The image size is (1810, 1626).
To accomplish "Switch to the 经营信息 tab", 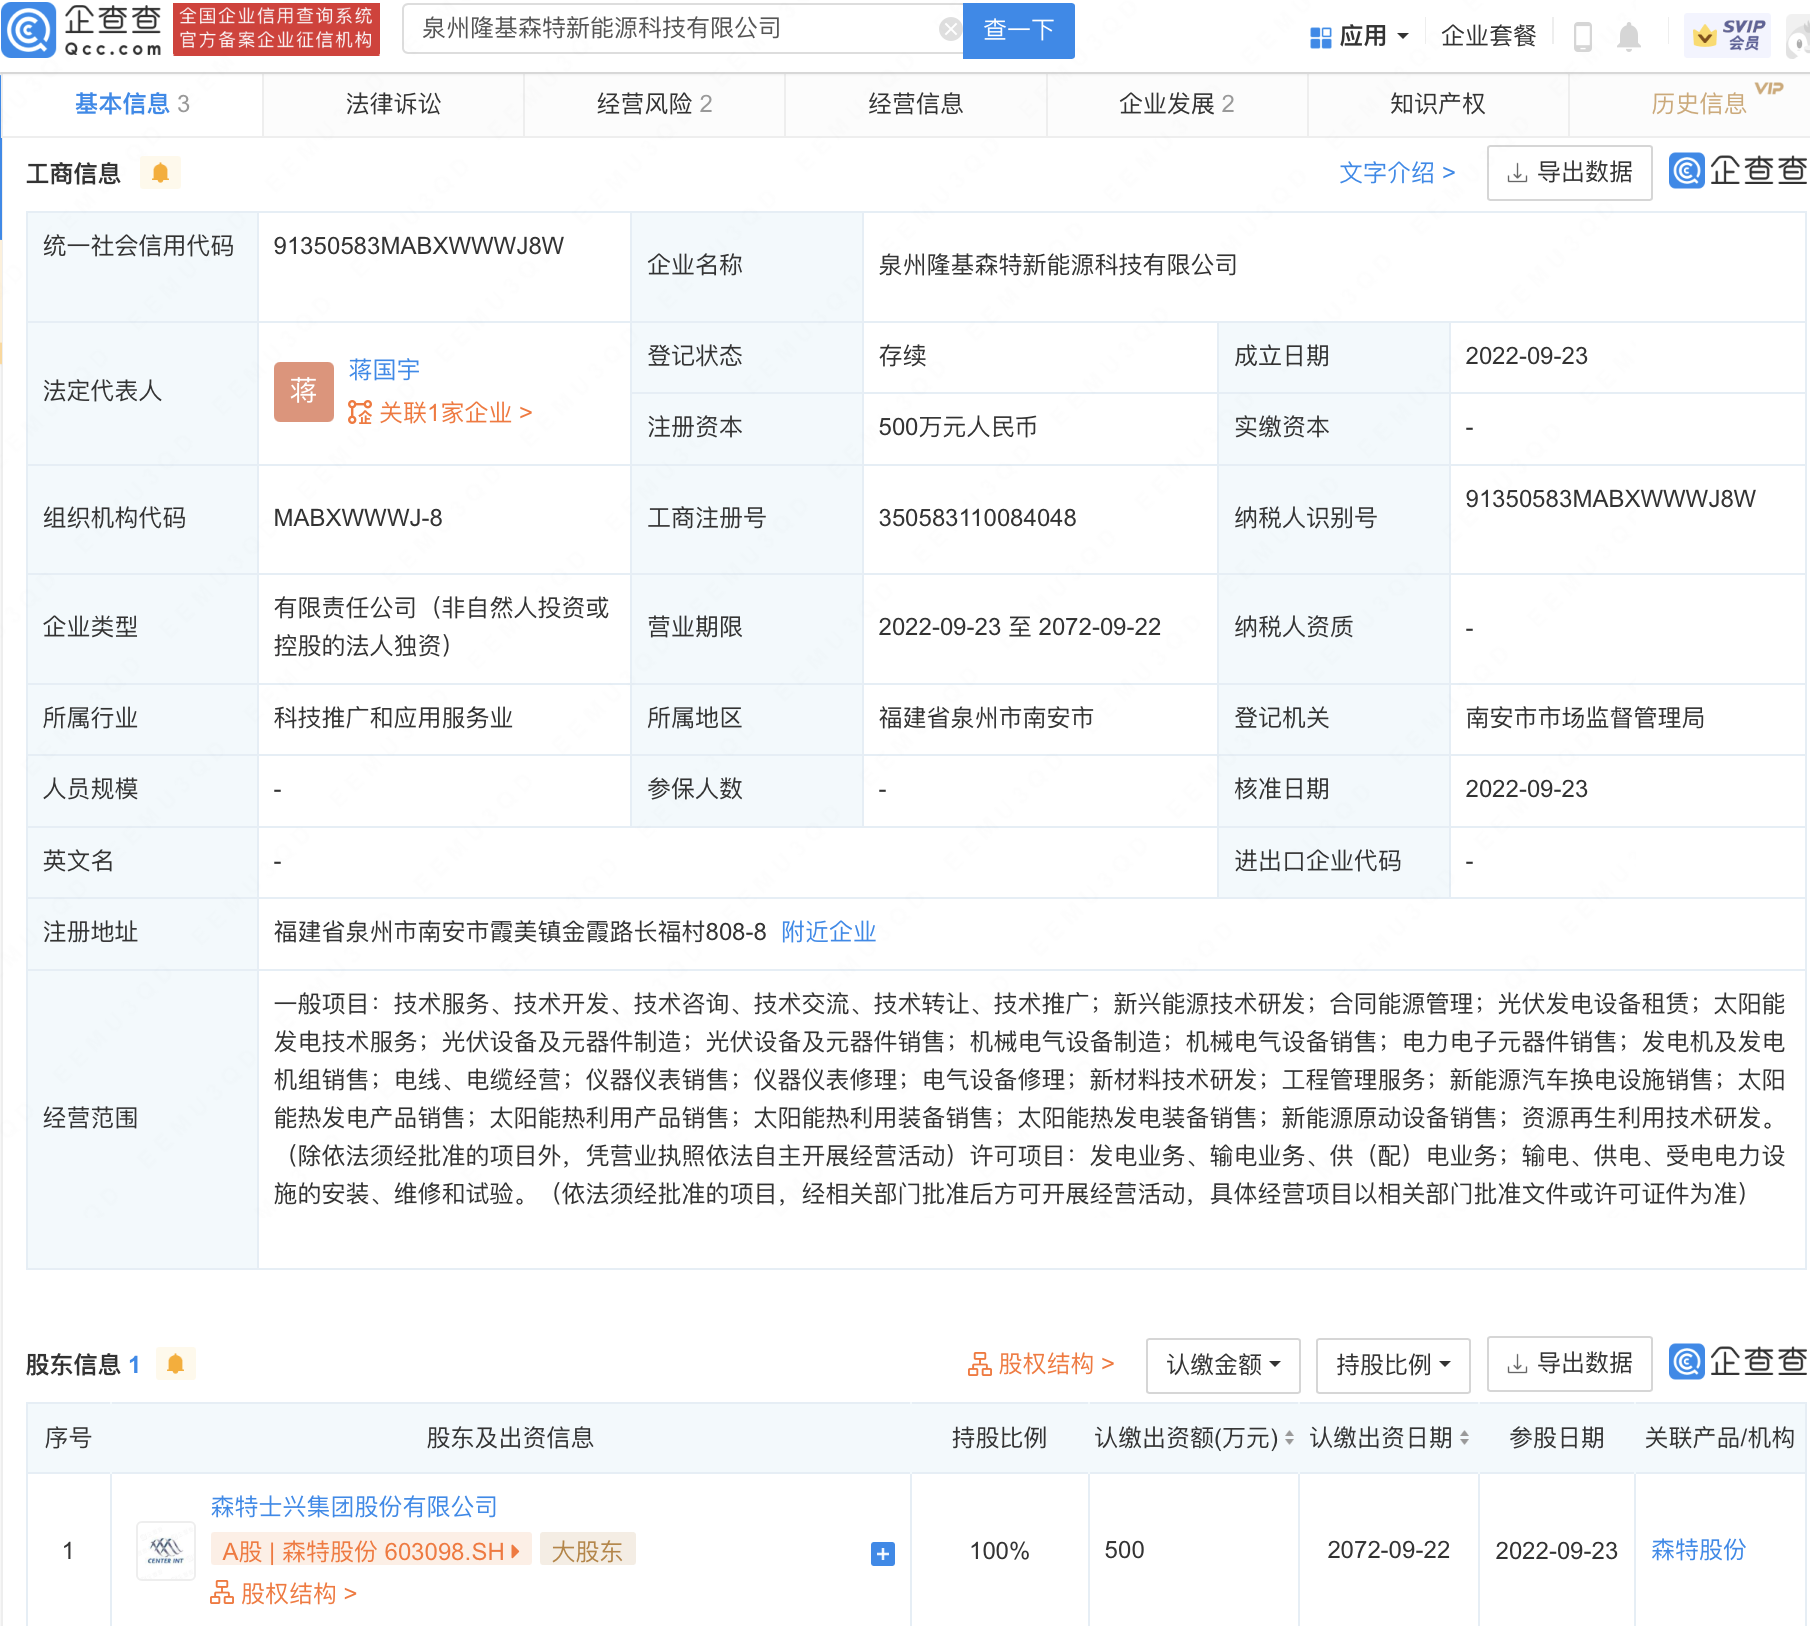I will (915, 104).
